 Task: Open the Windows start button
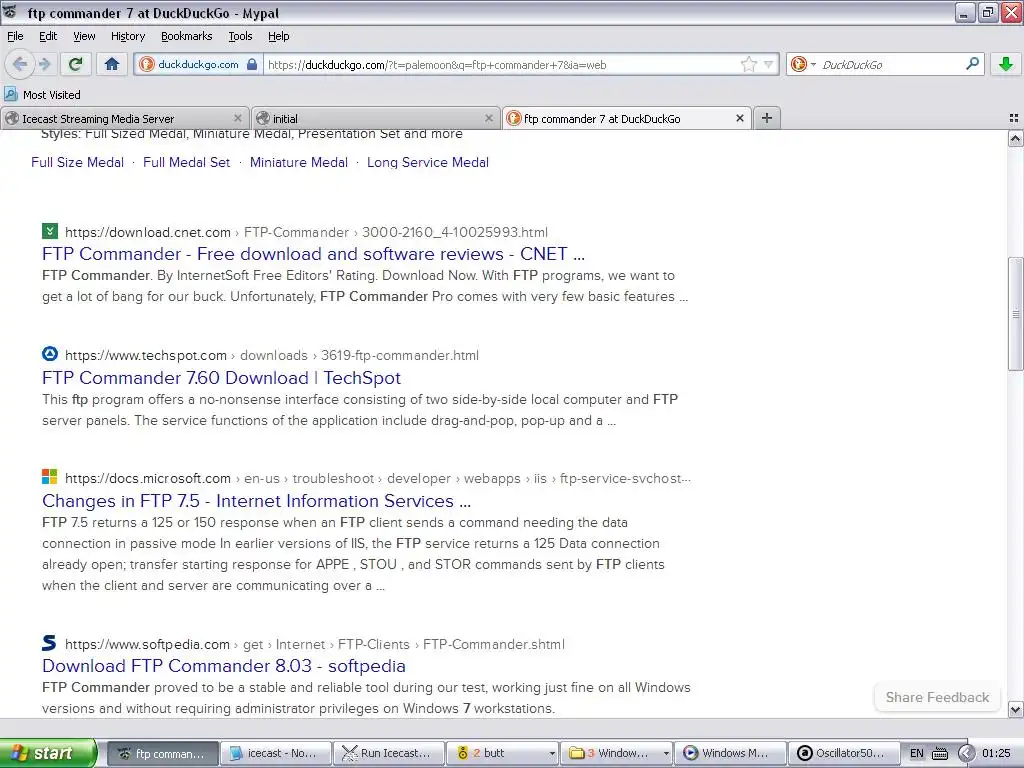tap(48, 753)
